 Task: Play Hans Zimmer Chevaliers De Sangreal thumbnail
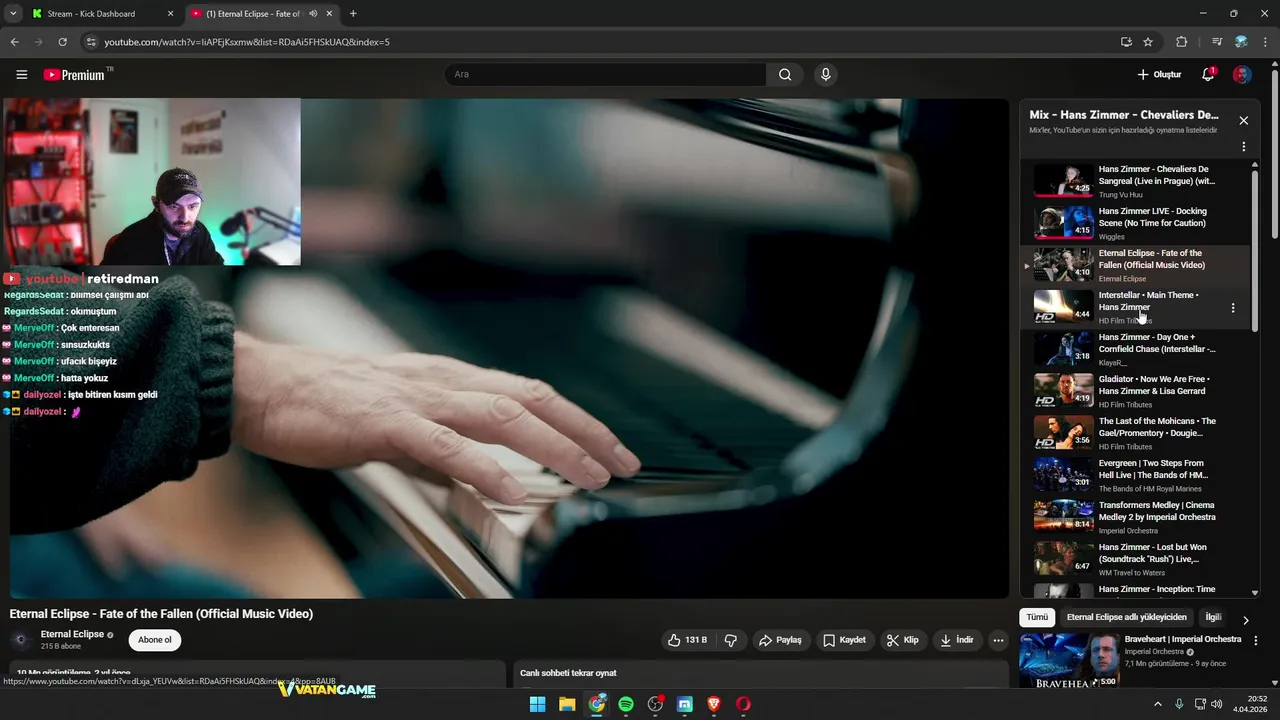pos(1063,181)
